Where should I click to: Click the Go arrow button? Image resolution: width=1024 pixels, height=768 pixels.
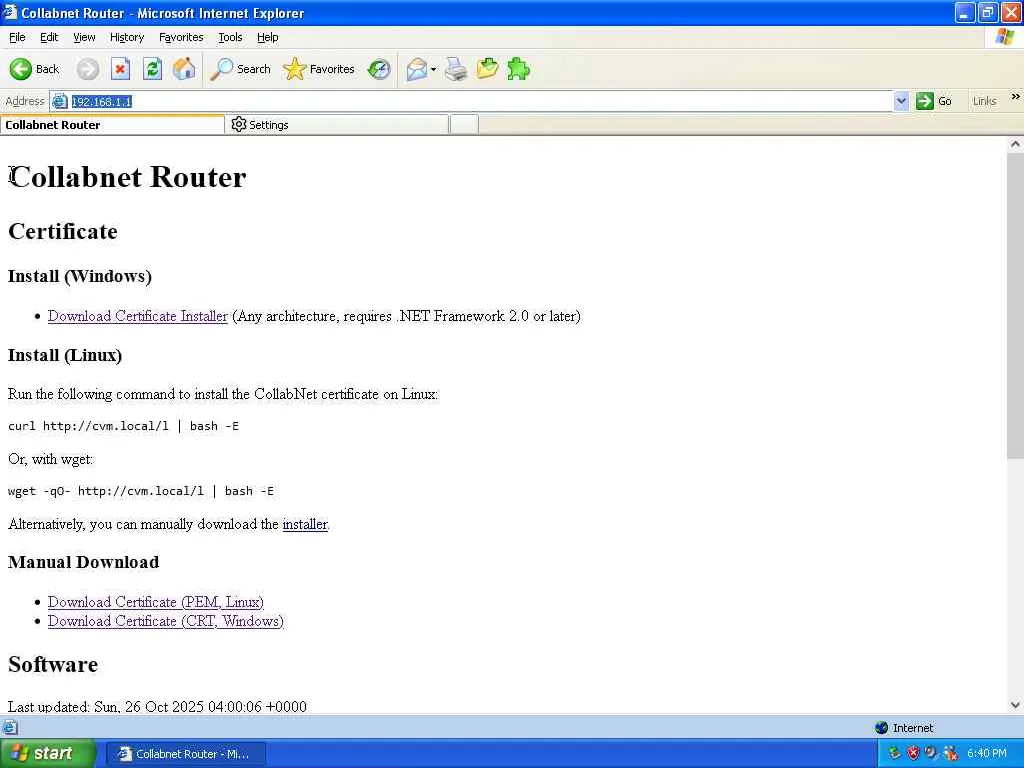[933, 101]
